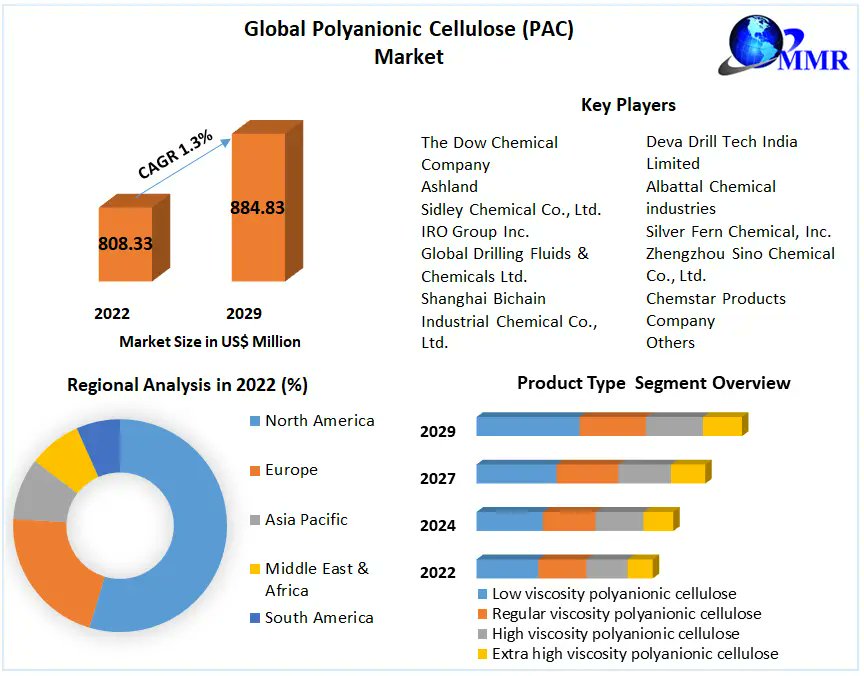Expand the Product Type Segment Overview section
The image size is (864, 676).
653,382
